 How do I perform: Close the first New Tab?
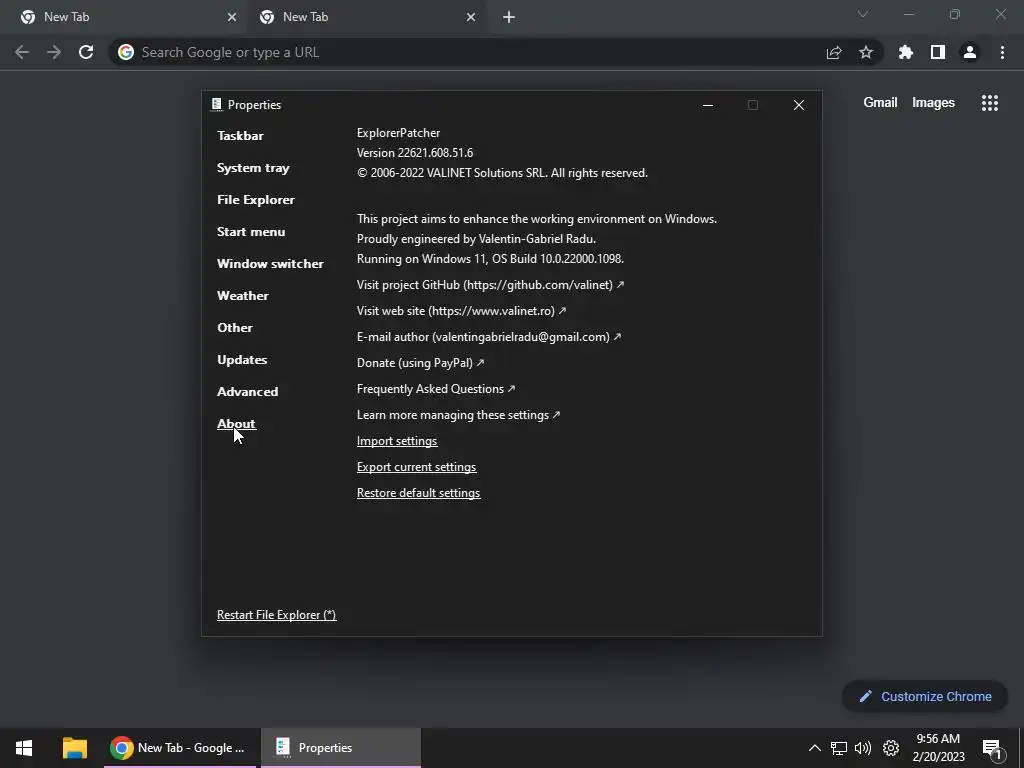click(x=231, y=17)
